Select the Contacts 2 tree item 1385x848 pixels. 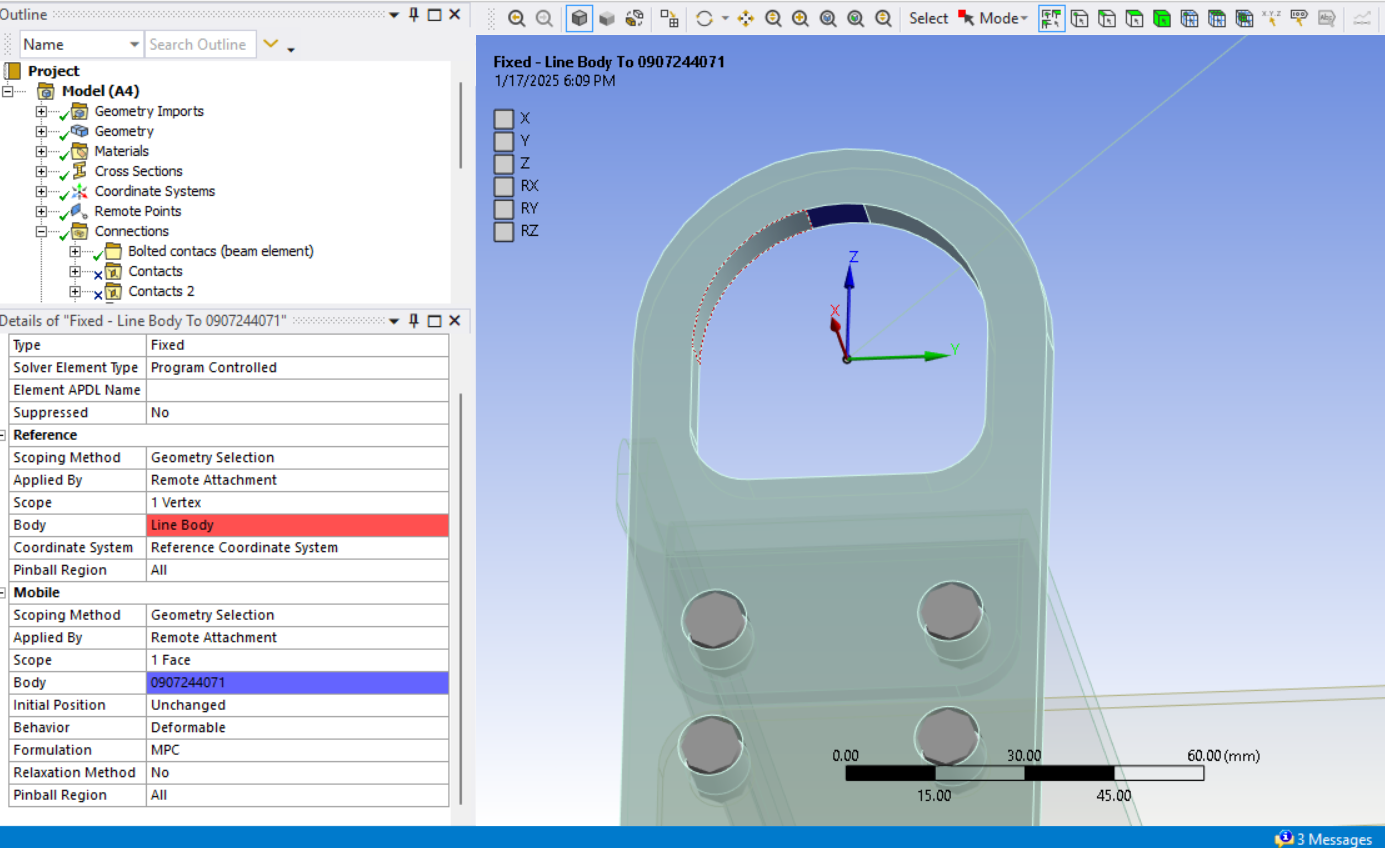click(161, 291)
